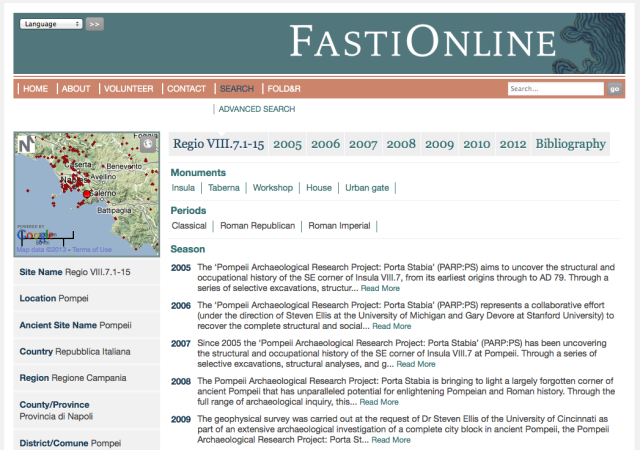
Task: Click the Google logo on the map
Action: 34,236
